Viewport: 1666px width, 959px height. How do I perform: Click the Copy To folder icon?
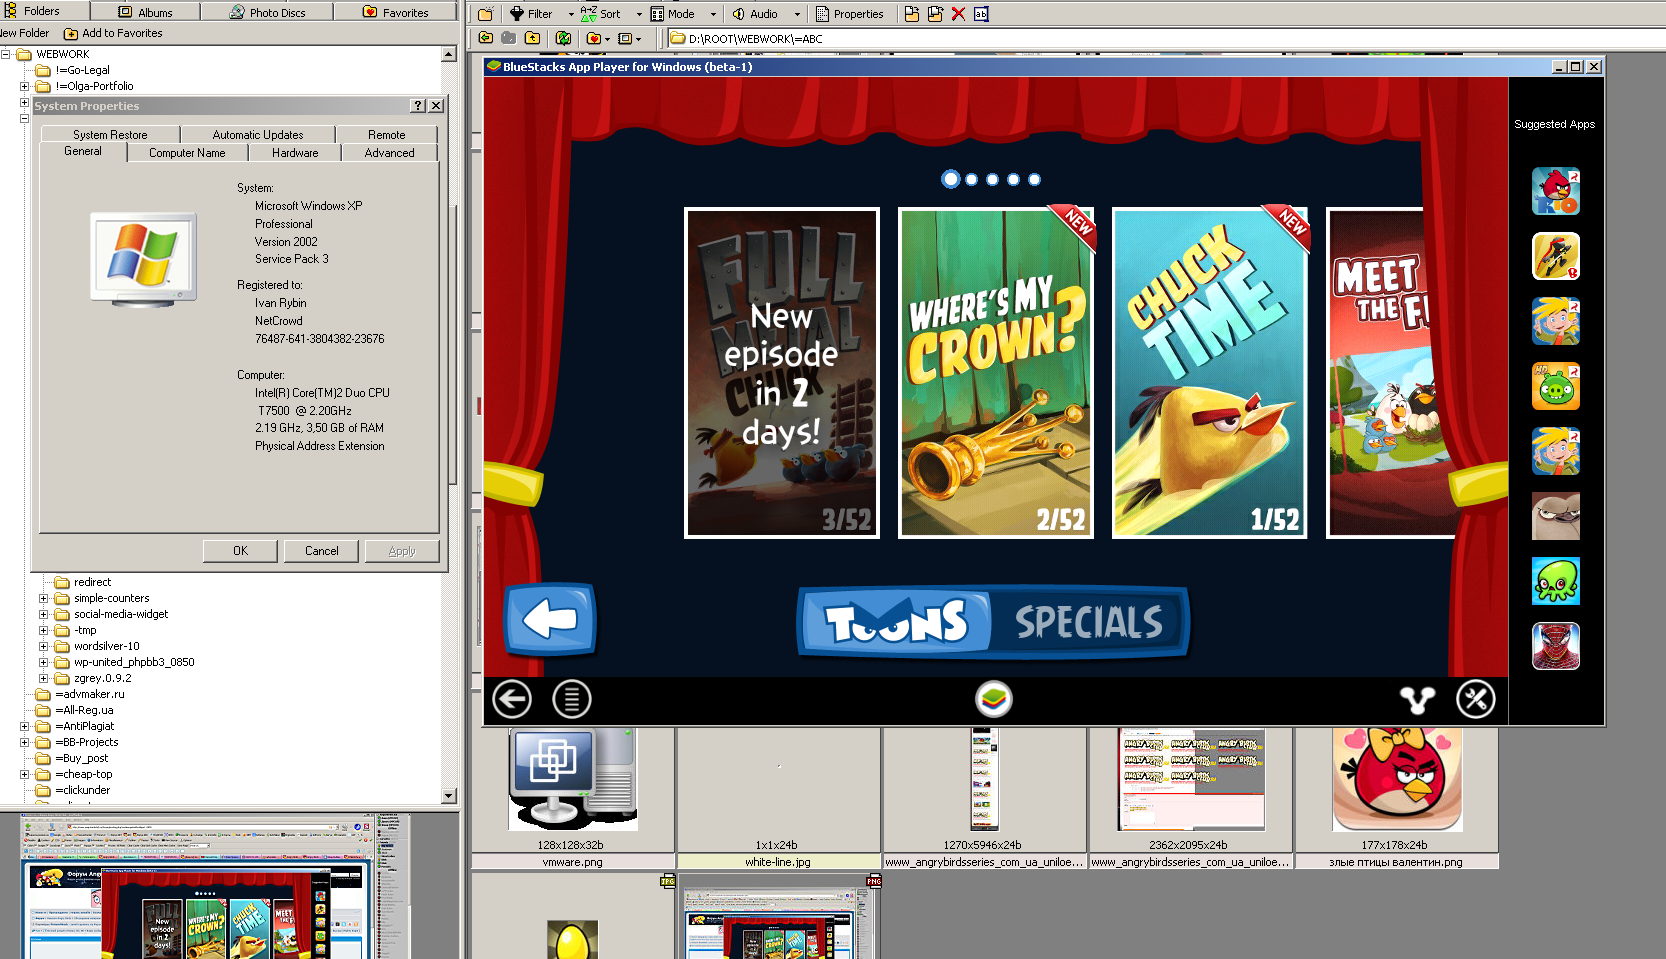pos(935,14)
